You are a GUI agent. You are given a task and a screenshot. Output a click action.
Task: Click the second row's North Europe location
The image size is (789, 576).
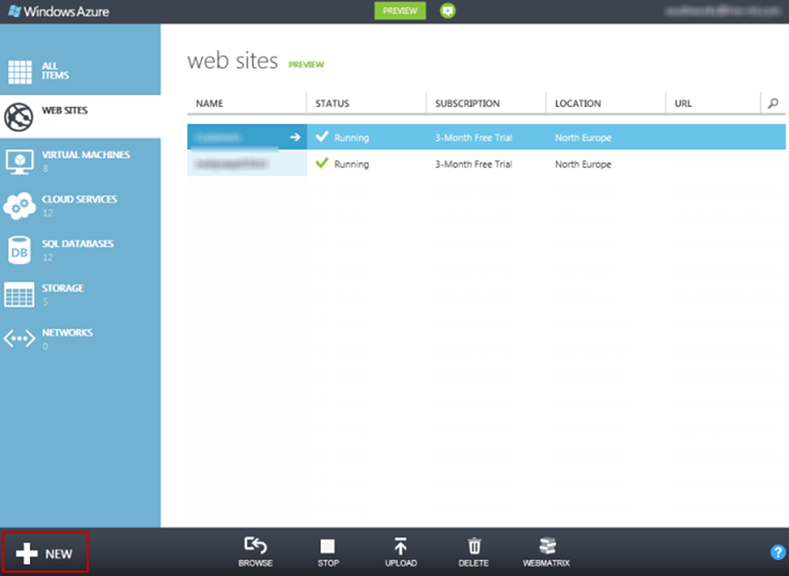(x=583, y=164)
